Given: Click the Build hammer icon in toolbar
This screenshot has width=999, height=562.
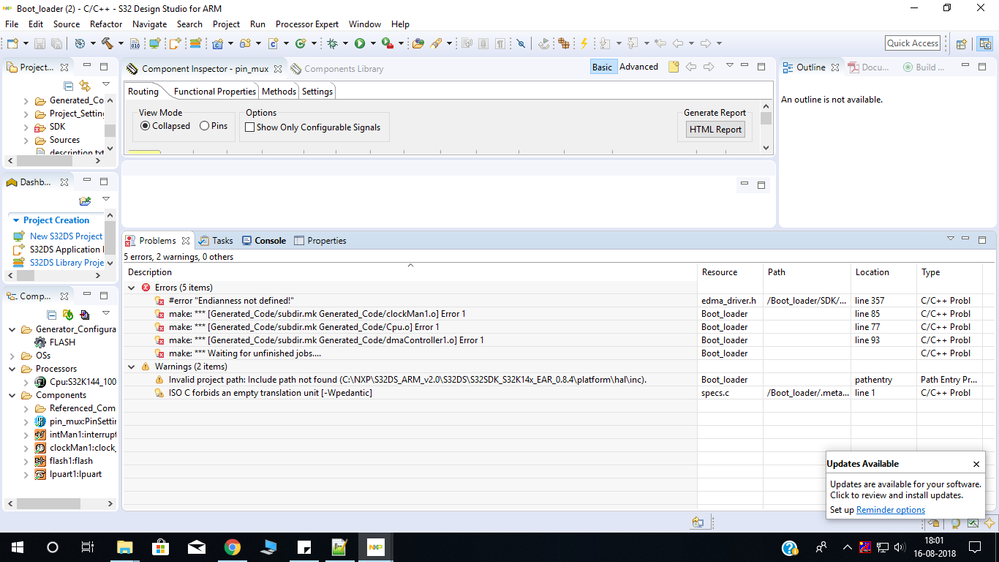Looking at the screenshot, I should 107,43.
